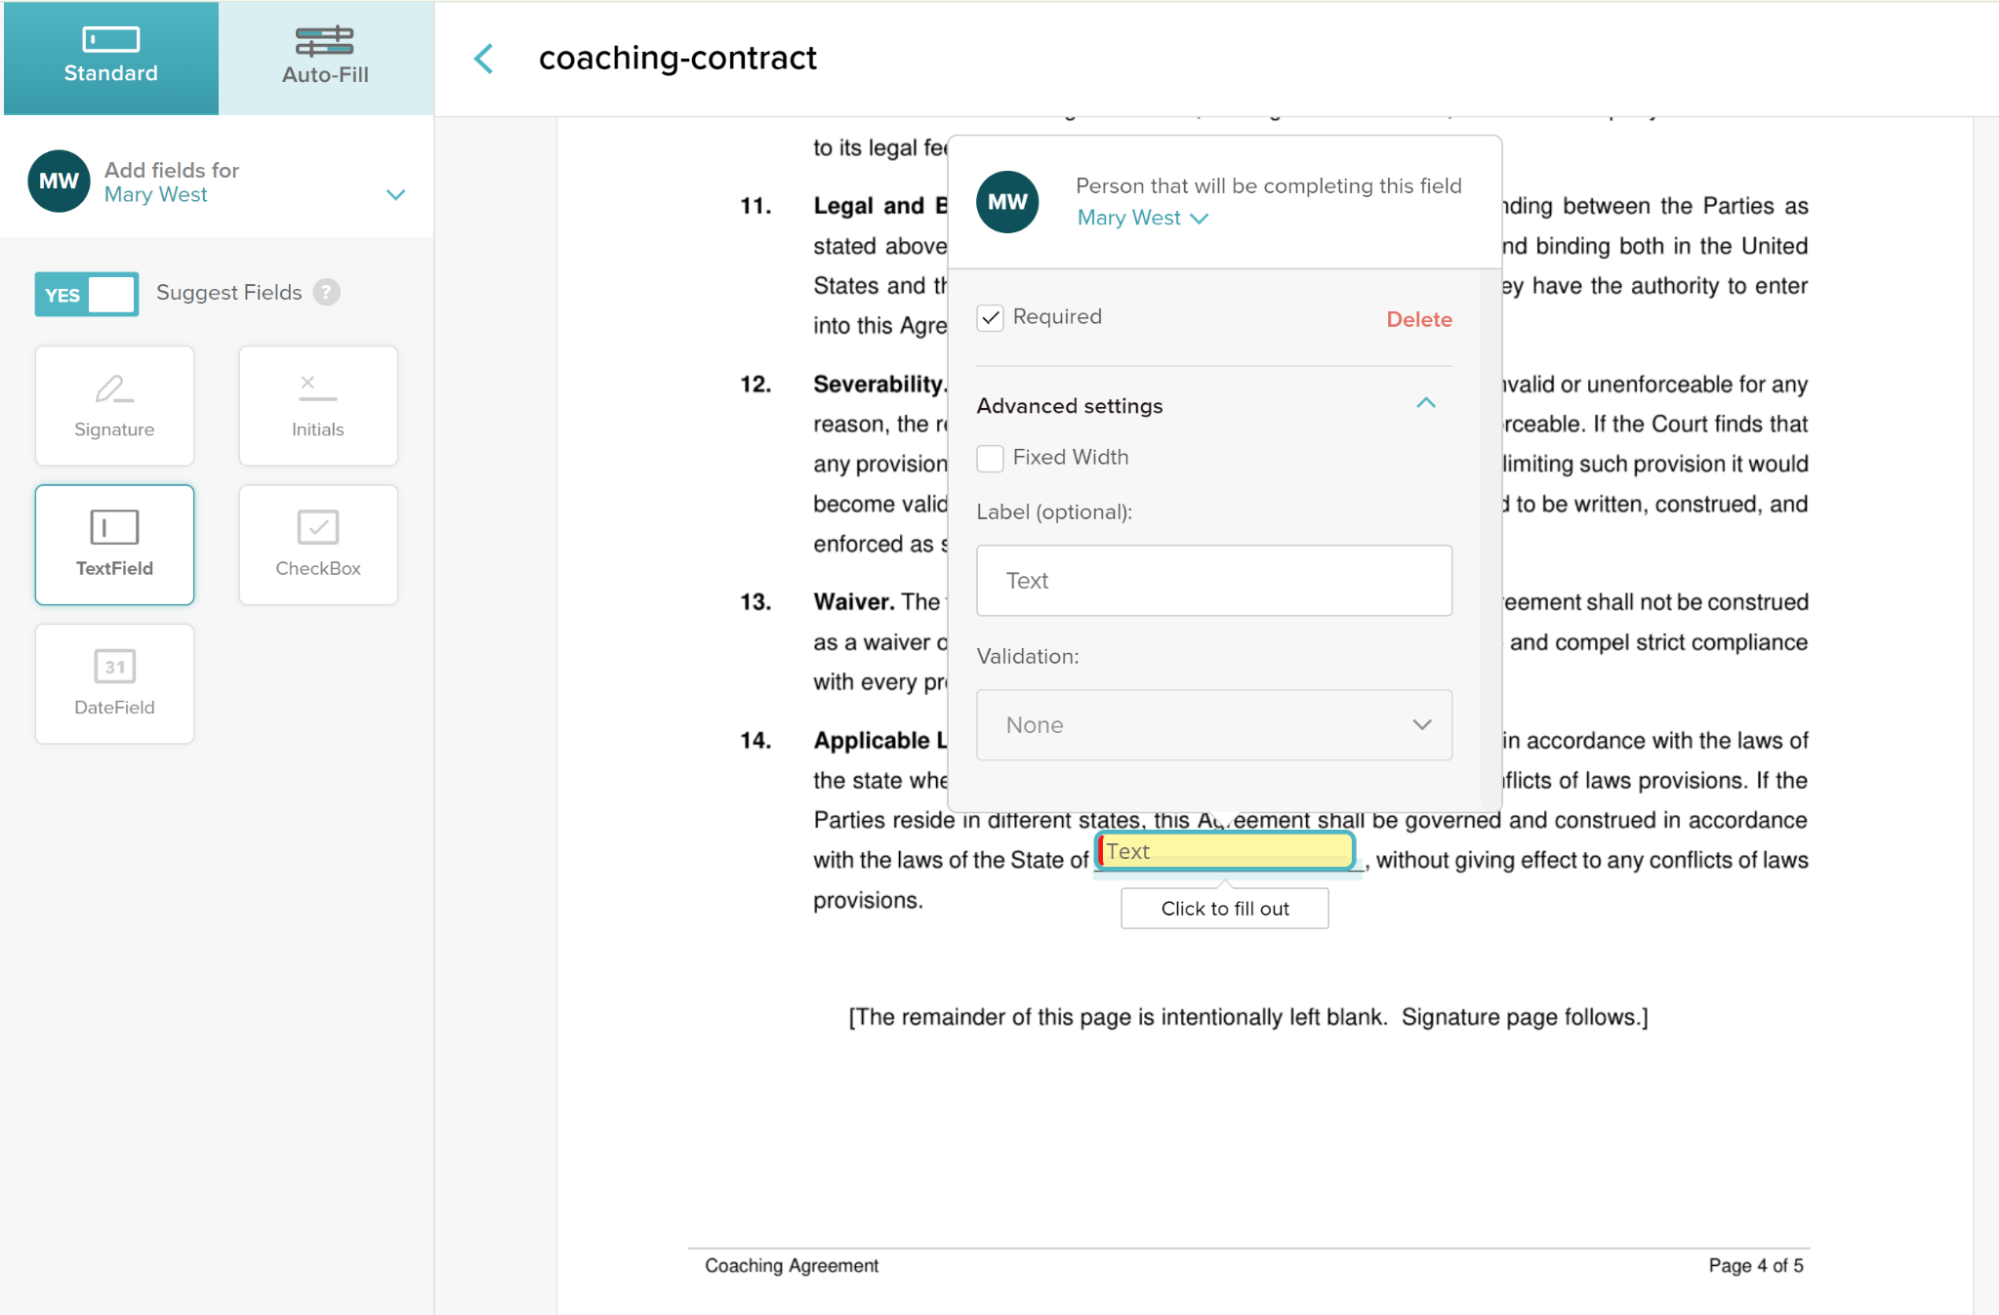This screenshot has height=1315, width=1999.
Task: Open the Mary West assignee dropdown
Action: [x=1142, y=217]
